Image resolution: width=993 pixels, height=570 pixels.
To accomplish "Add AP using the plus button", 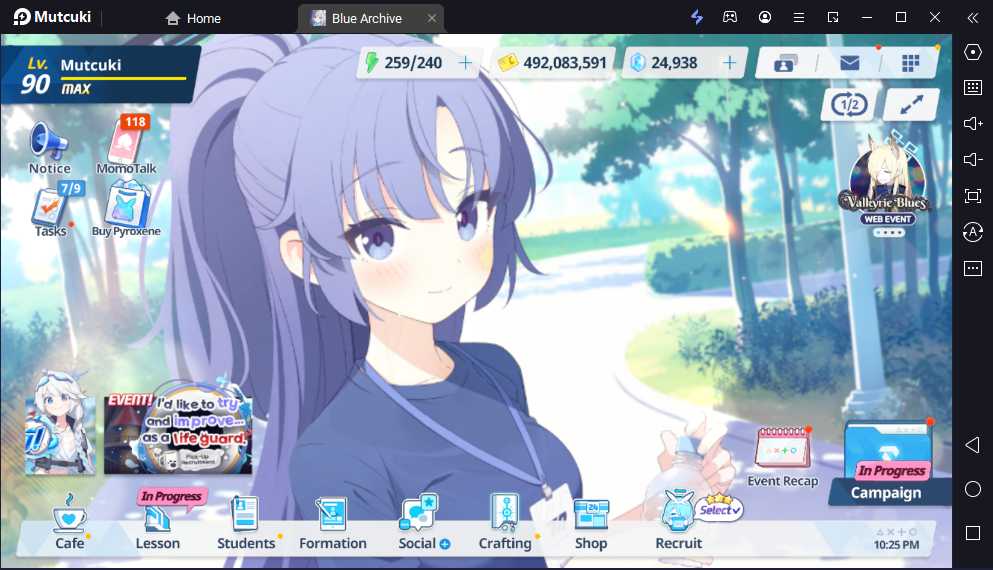I will point(465,63).
